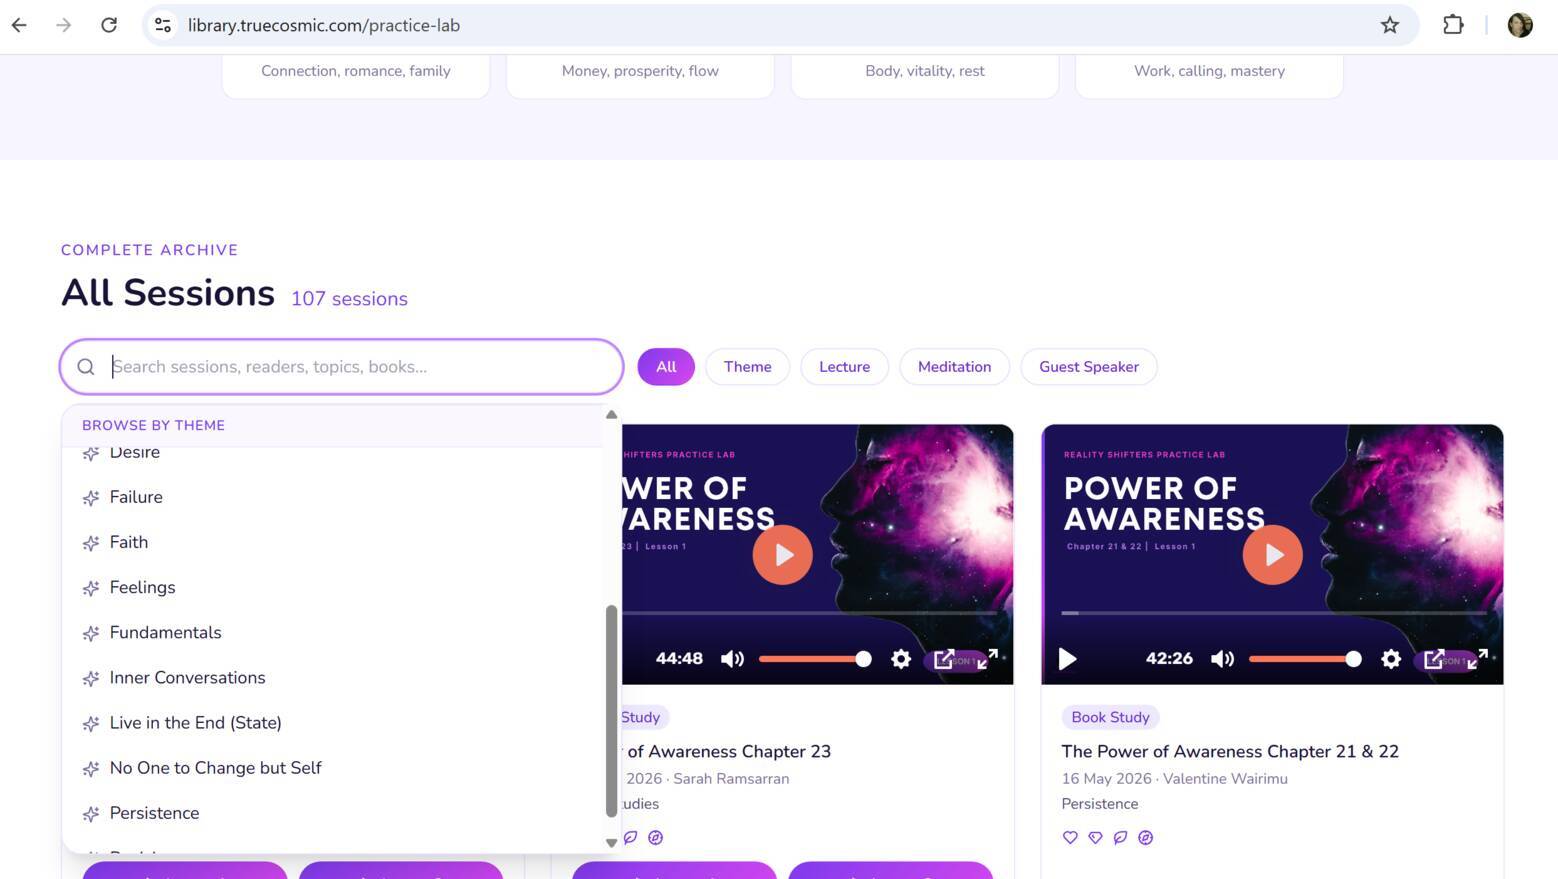Click small play control on Chapter 21 & 22 player

[1067, 659]
